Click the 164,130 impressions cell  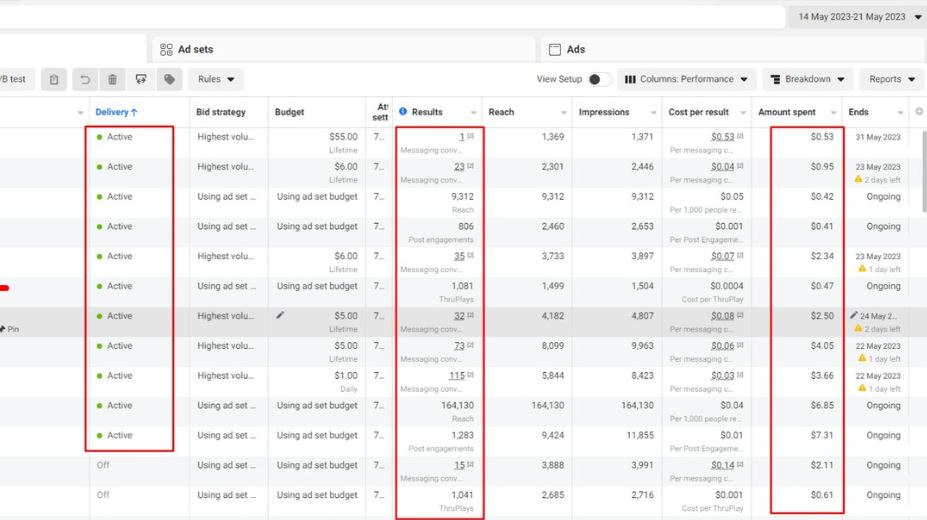(637, 405)
